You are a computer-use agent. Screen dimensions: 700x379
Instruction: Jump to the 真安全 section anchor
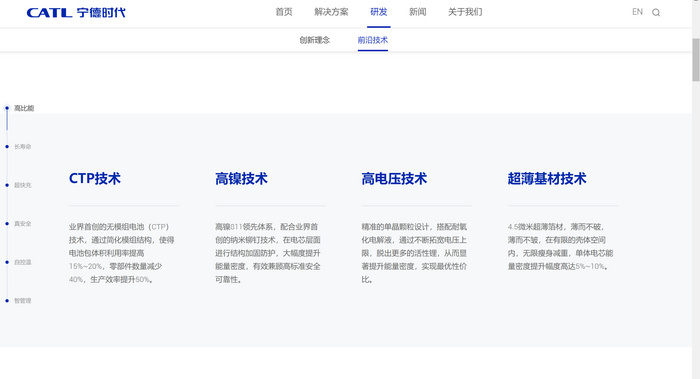click(22, 224)
